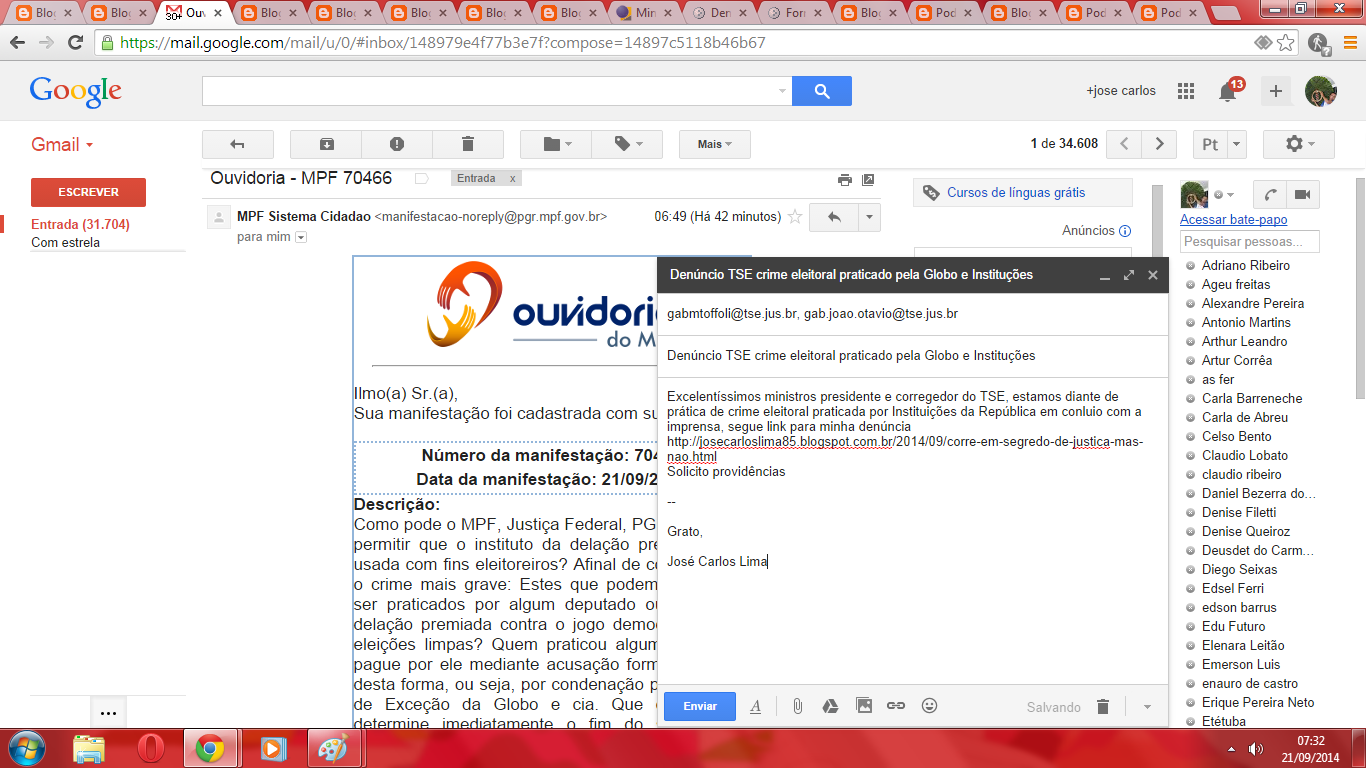Click +jose carlos profile link
1366x768 pixels.
[x=1121, y=91]
